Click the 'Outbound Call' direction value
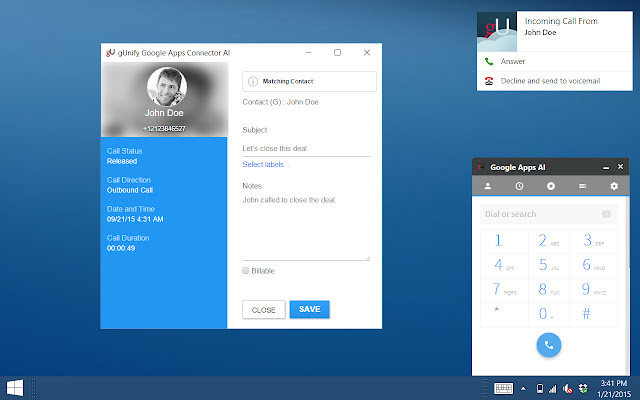 130,190
